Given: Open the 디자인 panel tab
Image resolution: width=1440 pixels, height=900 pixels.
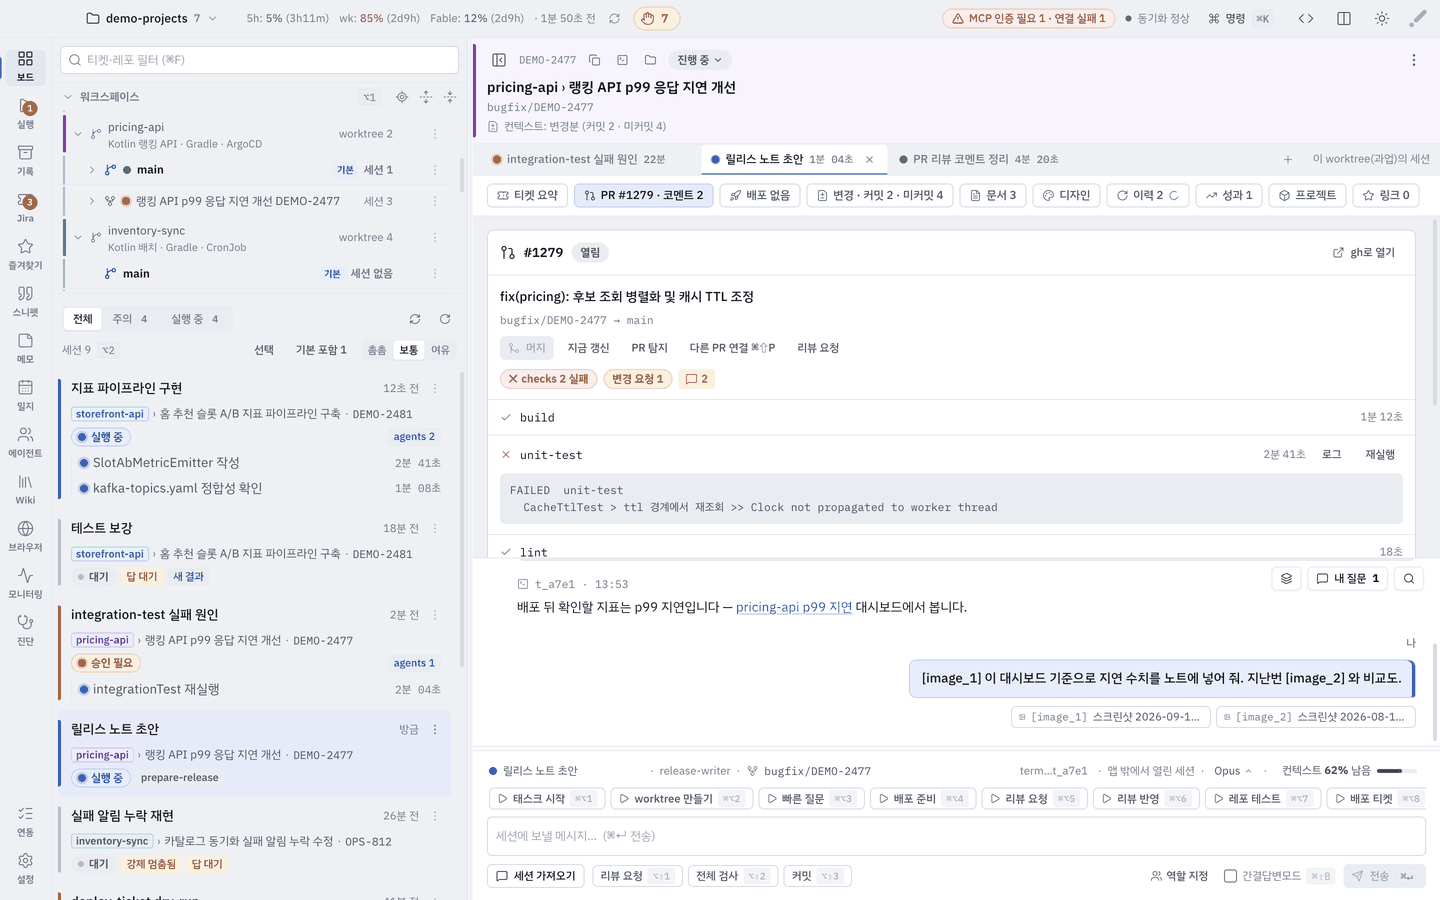Looking at the screenshot, I should click(x=1066, y=195).
